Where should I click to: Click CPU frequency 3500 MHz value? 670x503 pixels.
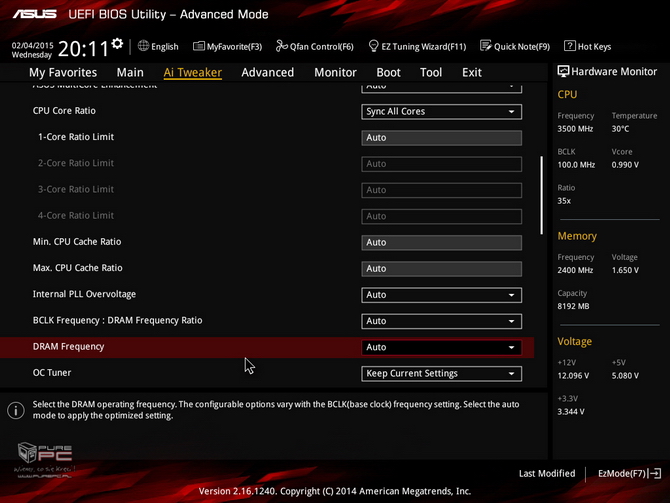coord(575,129)
